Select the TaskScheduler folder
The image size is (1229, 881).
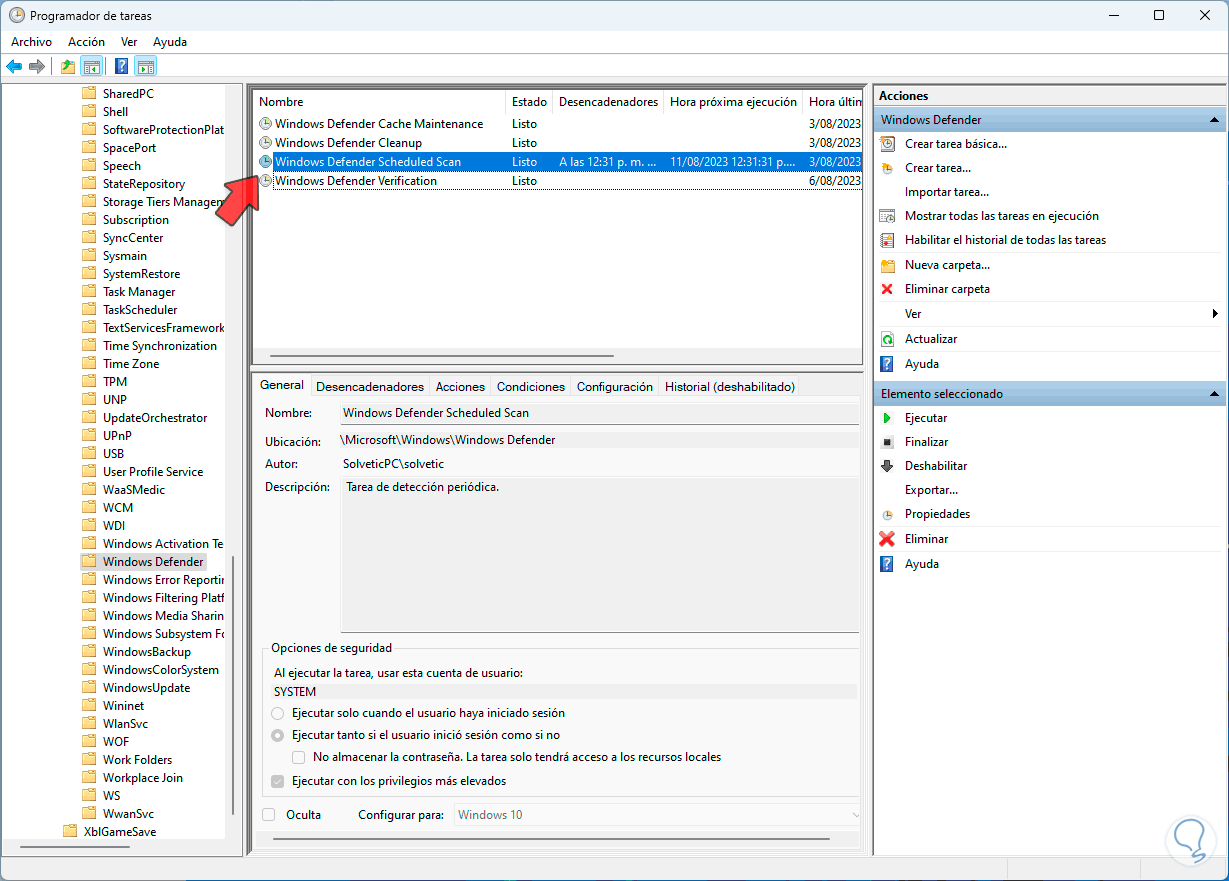point(140,310)
